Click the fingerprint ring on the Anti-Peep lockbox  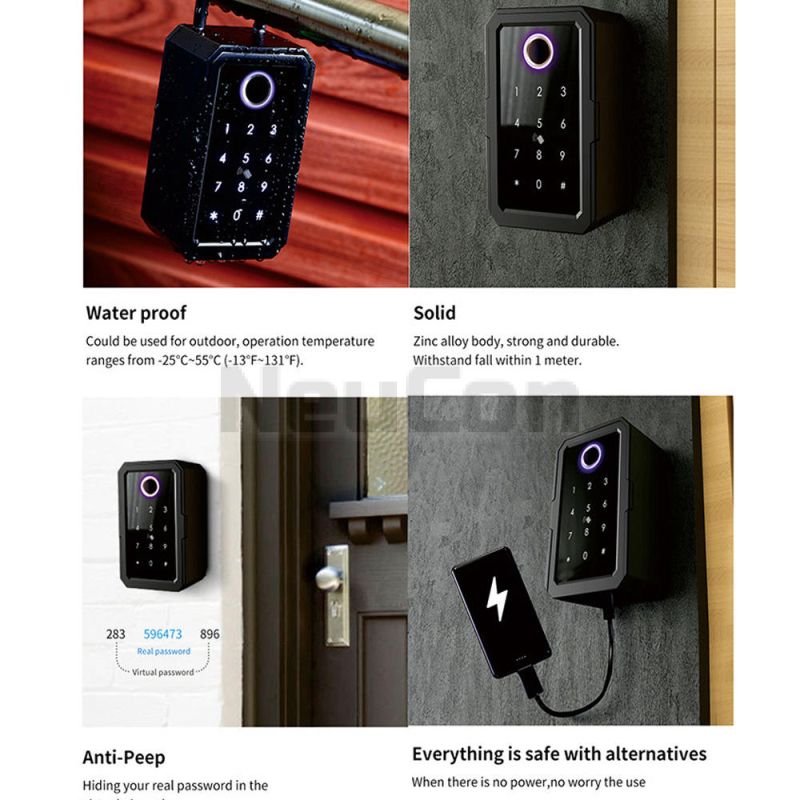150,487
